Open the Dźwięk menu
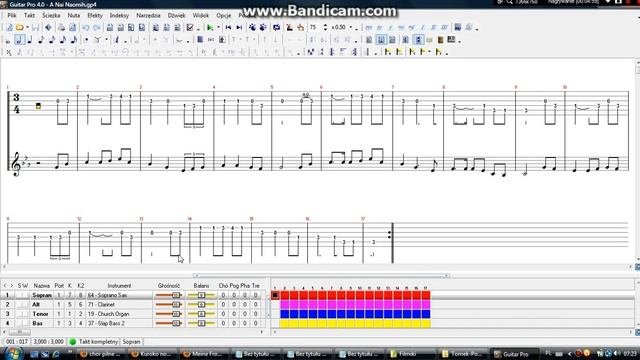 (x=176, y=16)
